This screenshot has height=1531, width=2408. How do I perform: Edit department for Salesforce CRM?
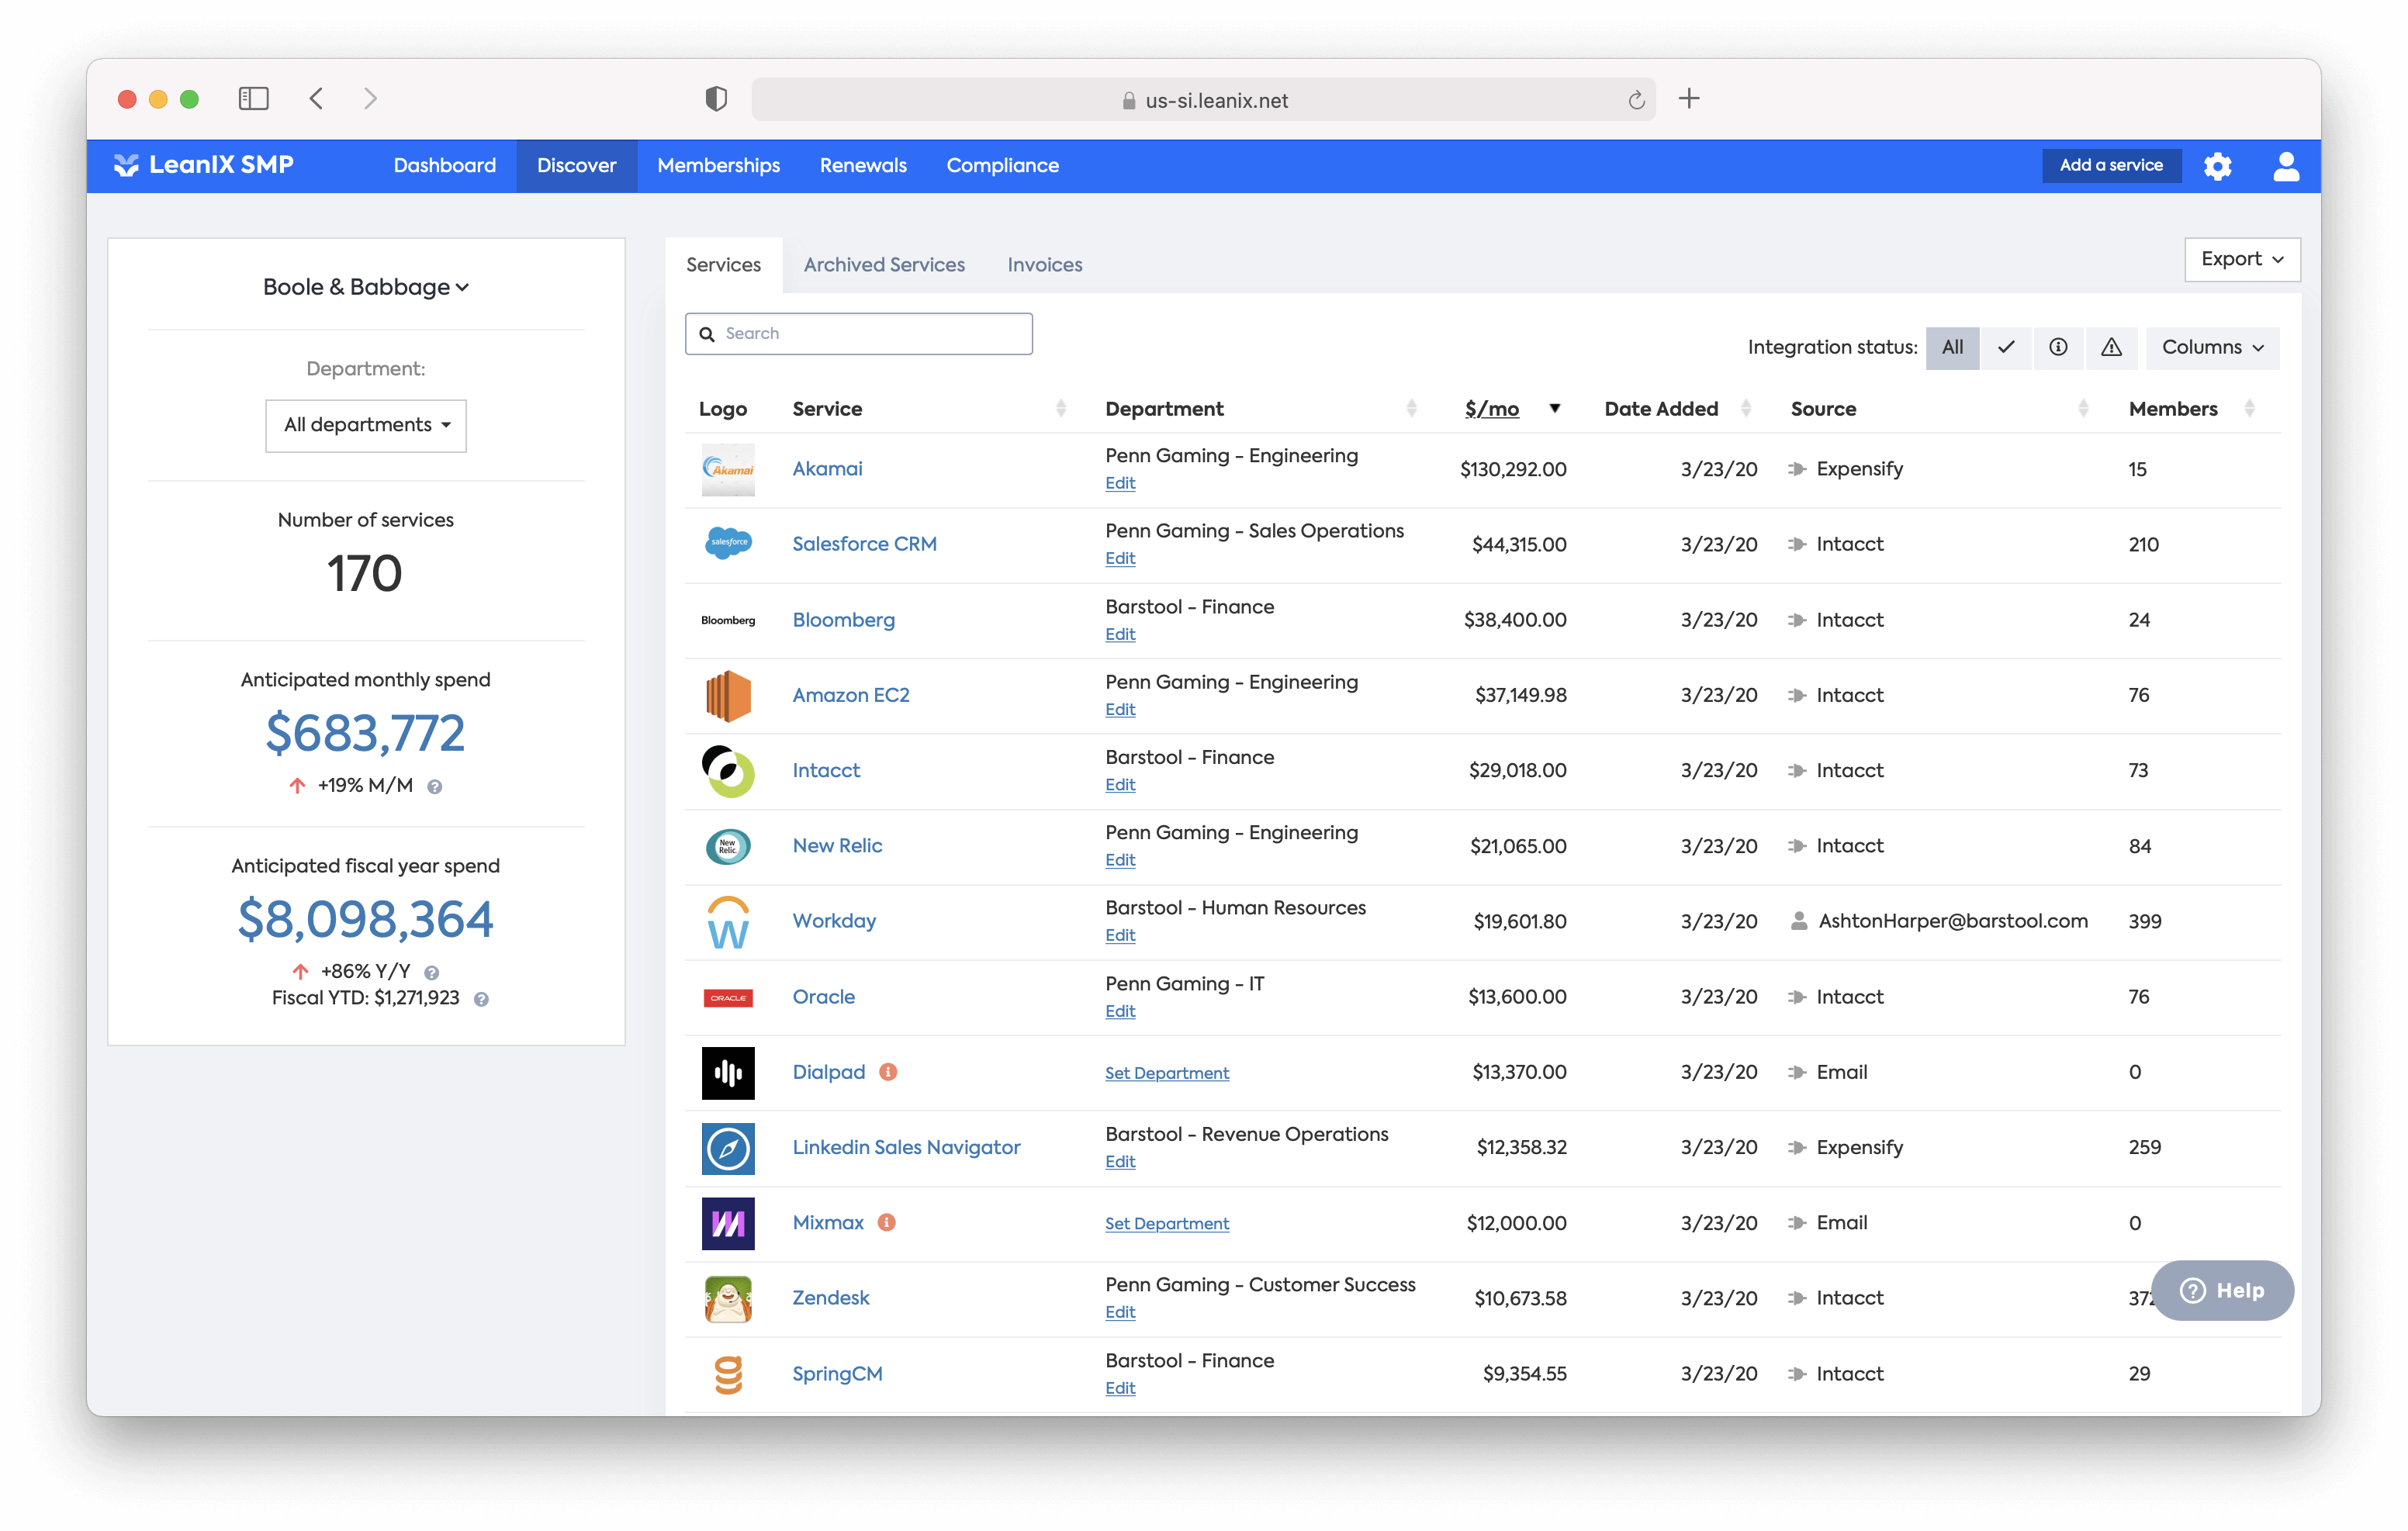[1120, 558]
